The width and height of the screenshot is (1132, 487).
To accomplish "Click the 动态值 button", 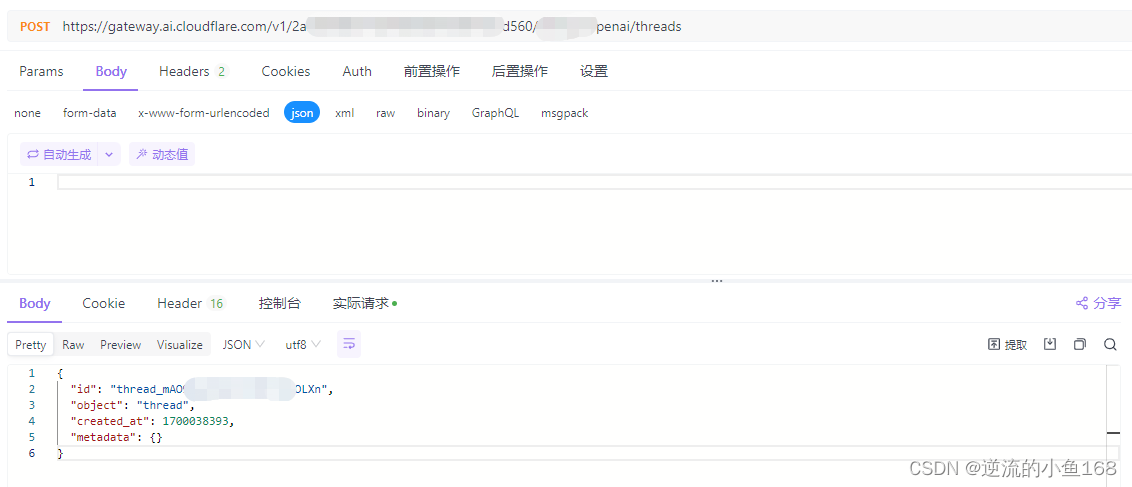I will coord(162,154).
